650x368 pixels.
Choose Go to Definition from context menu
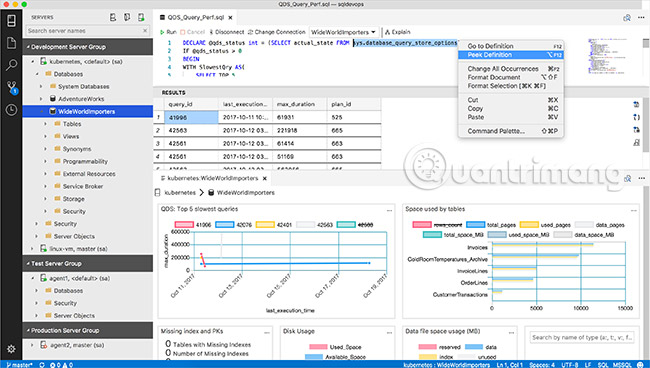point(511,46)
